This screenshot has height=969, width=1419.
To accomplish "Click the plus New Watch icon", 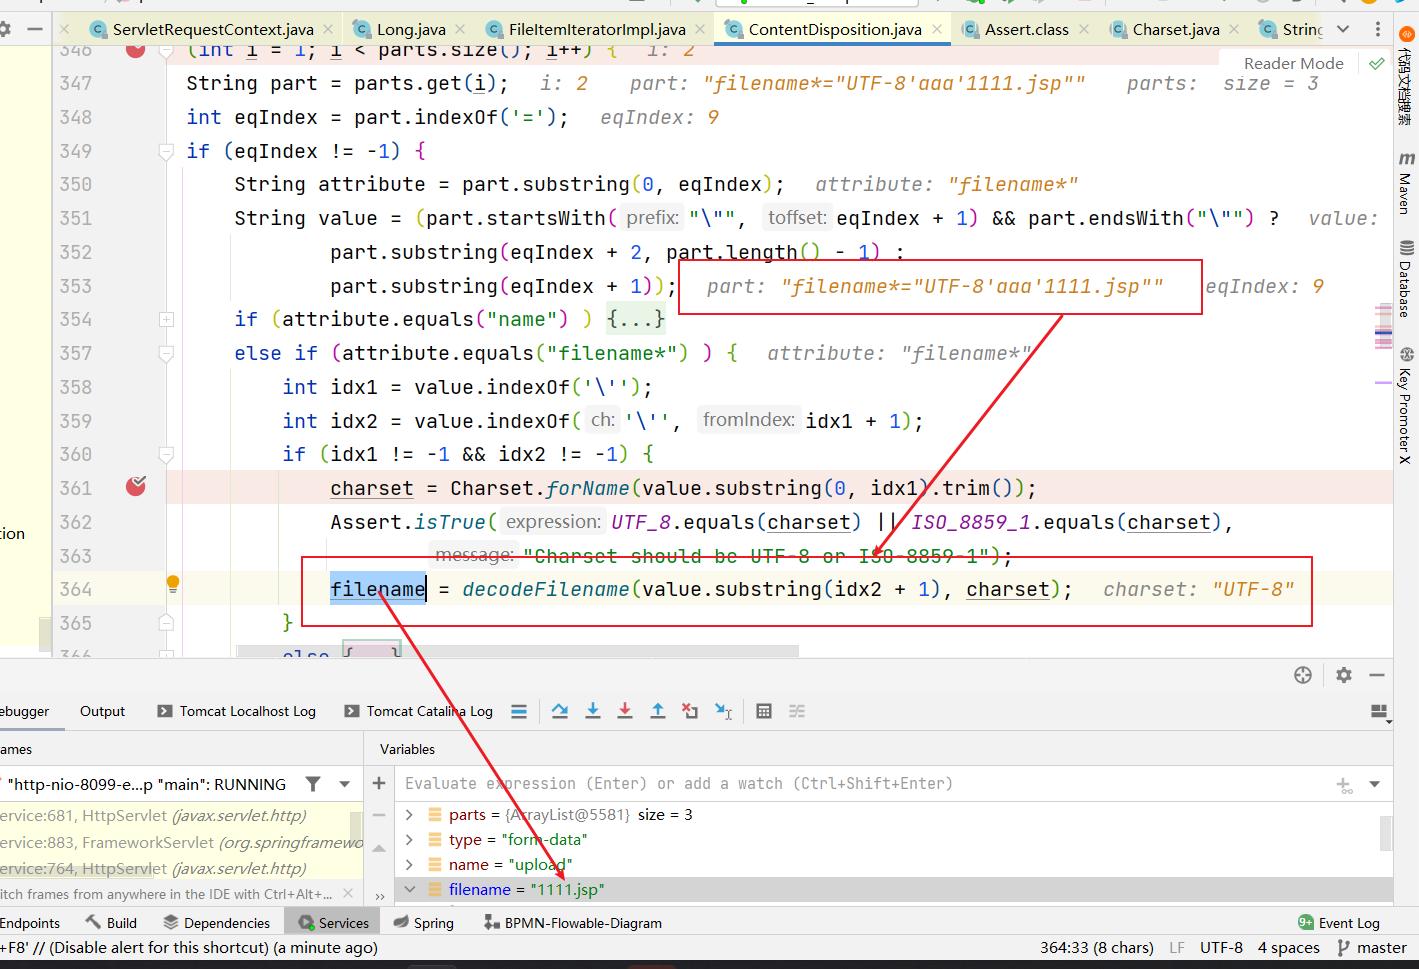I will pos(379,783).
